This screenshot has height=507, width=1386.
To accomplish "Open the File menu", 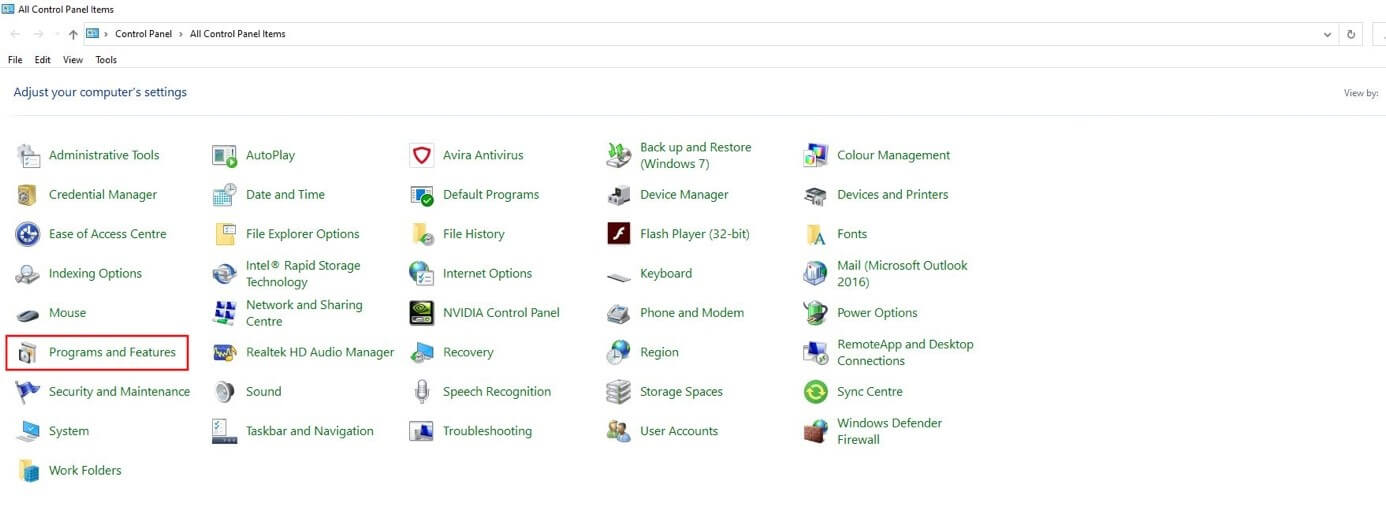I will (x=15, y=60).
